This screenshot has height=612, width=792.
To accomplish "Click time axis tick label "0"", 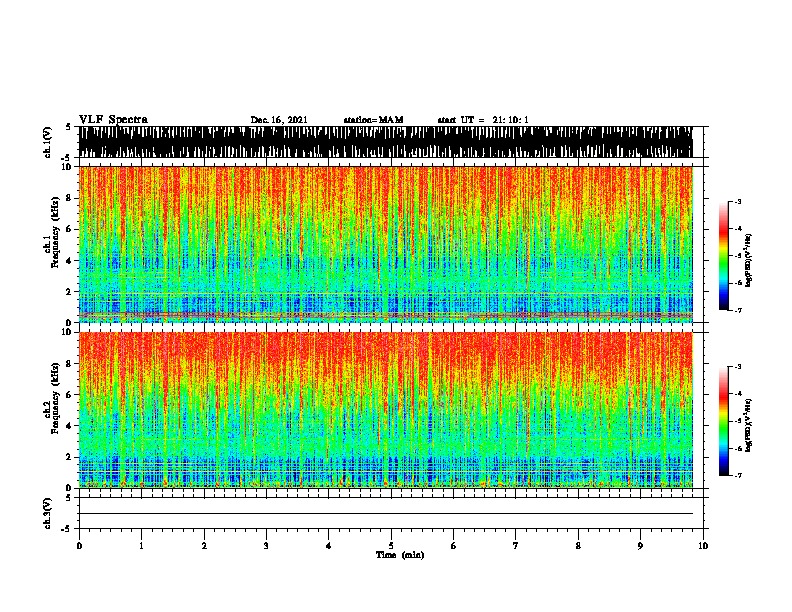I will click(x=79, y=545).
